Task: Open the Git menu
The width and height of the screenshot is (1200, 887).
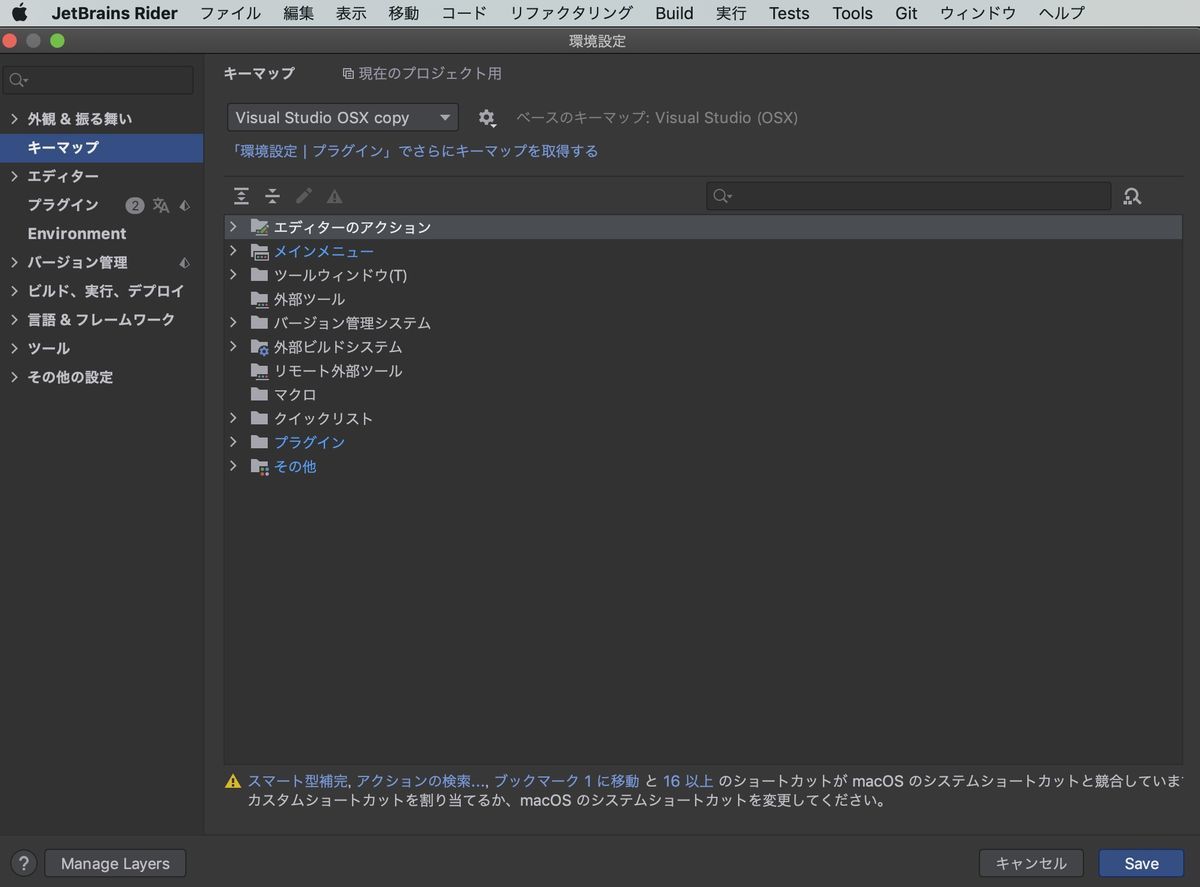Action: (x=906, y=13)
